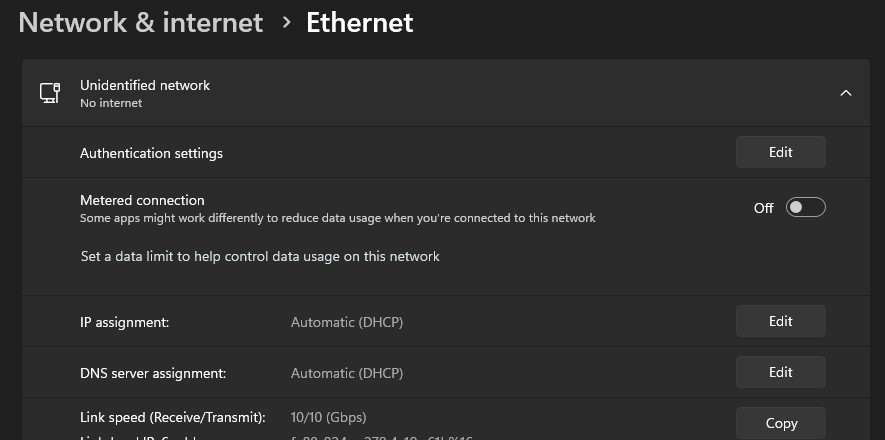
Task: Select the IP assignment Automatic (DHCP) value
Action: coord(347,323)
